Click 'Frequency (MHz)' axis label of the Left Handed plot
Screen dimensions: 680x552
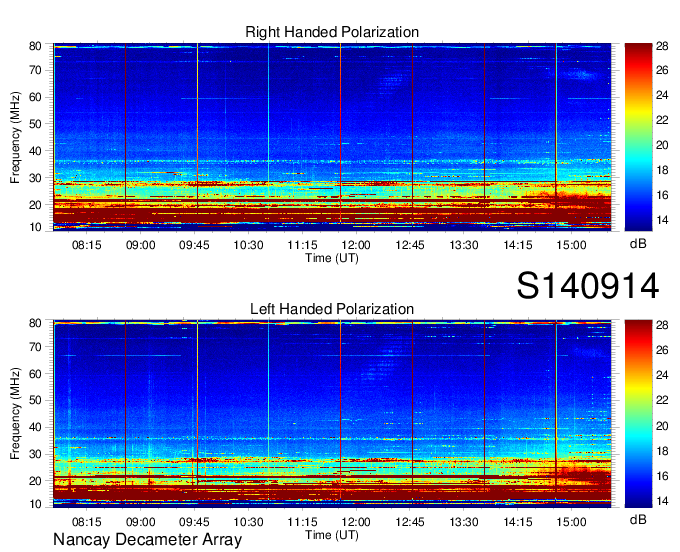pyautogui.click(x=15, y=414)
